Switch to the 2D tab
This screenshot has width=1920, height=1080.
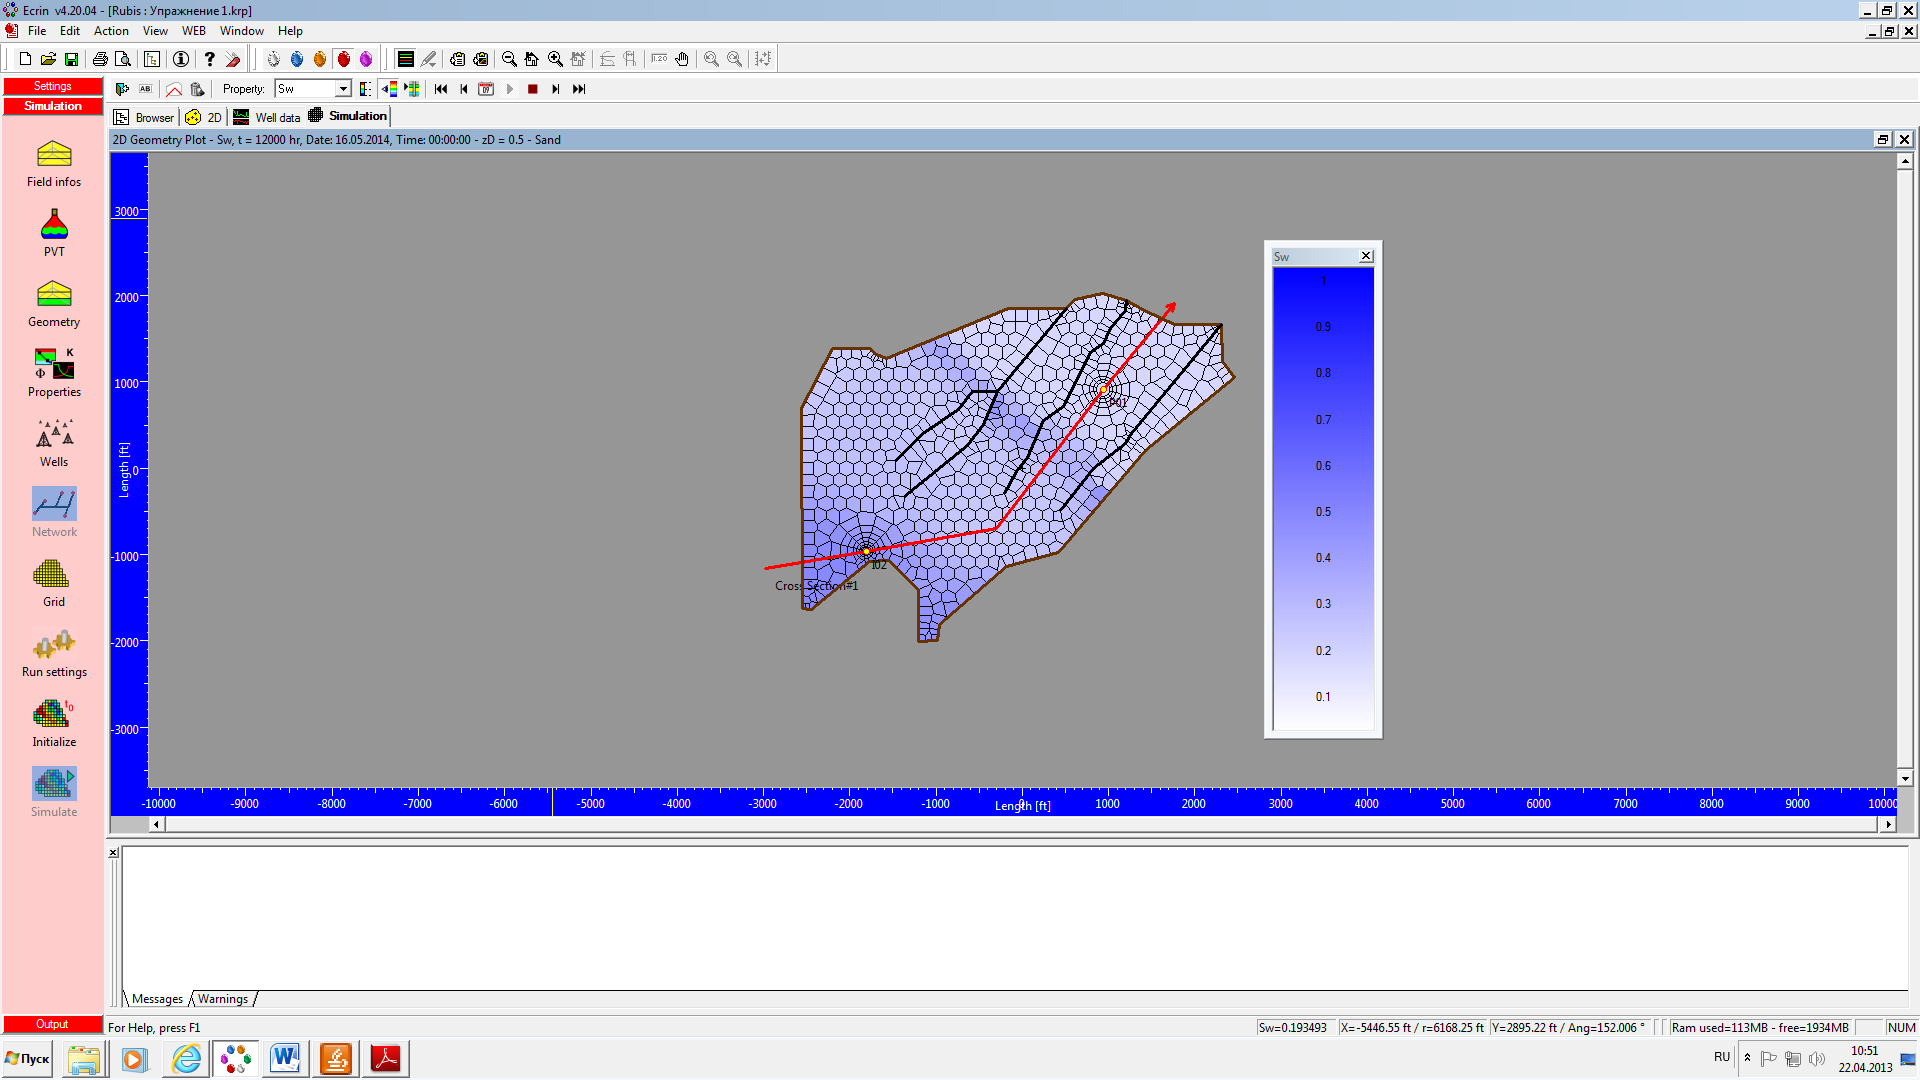[x=204, y=117]
